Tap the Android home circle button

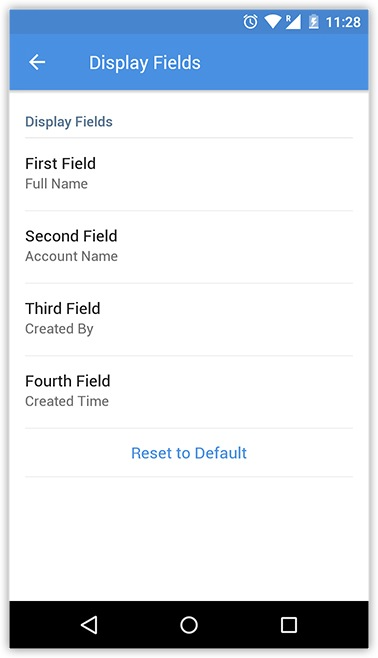pos(189,625)
